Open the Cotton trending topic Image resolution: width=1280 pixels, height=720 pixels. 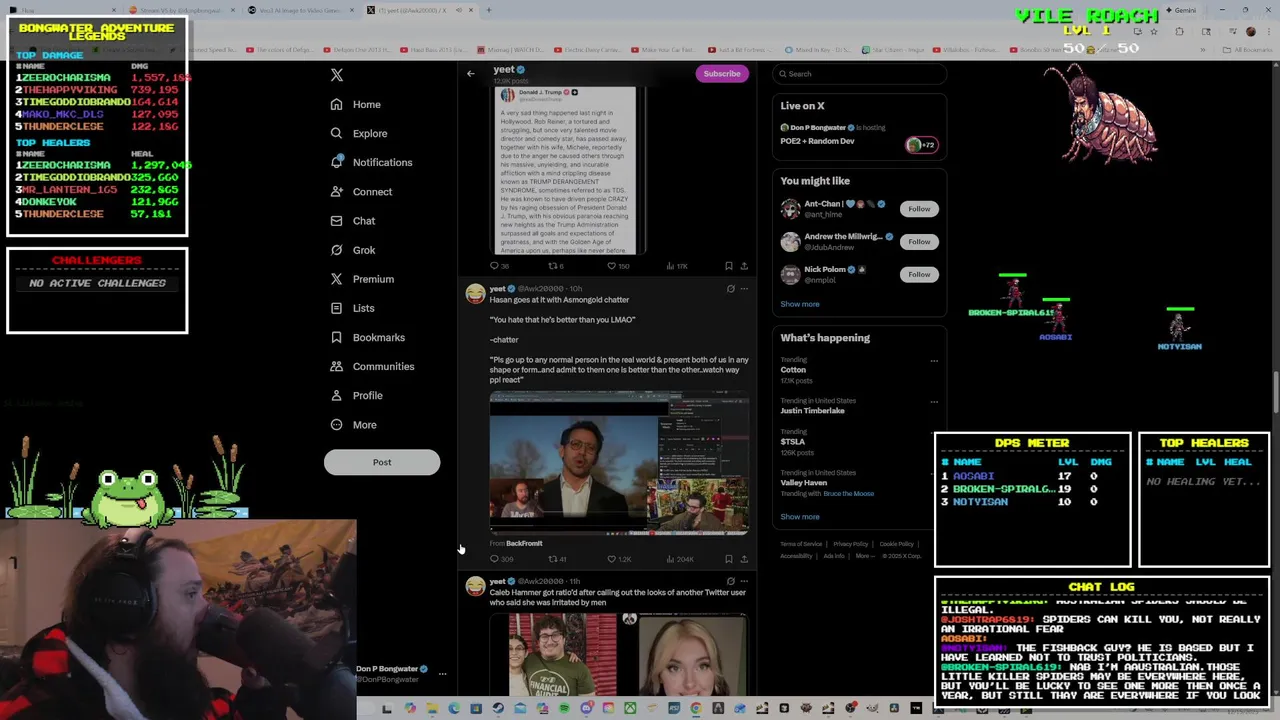coord(793,370)
